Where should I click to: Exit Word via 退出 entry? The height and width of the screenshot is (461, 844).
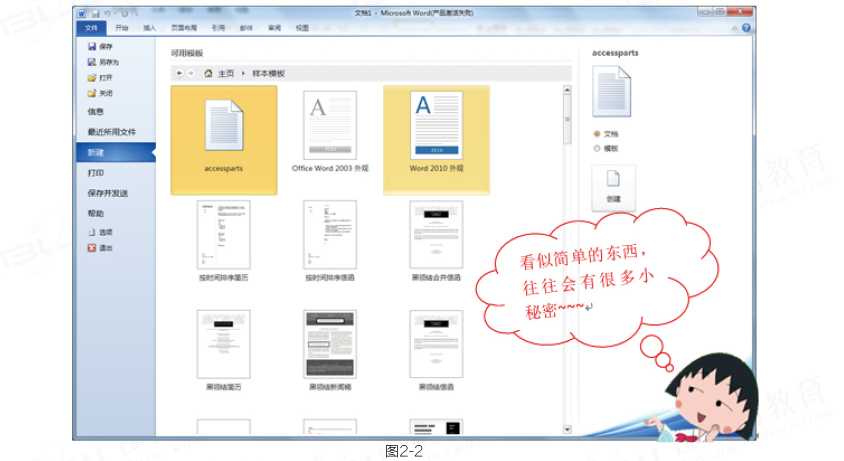(x=100, y=248)
